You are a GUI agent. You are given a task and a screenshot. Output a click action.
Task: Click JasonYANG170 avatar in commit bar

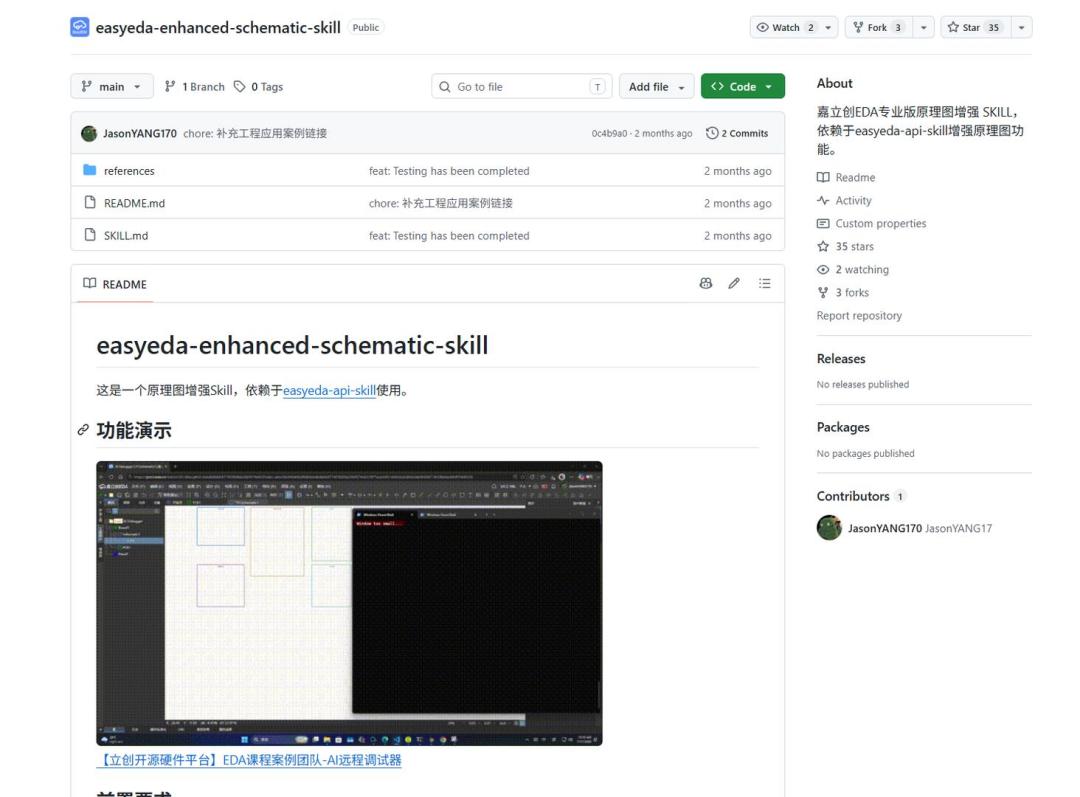coord(89,133)
